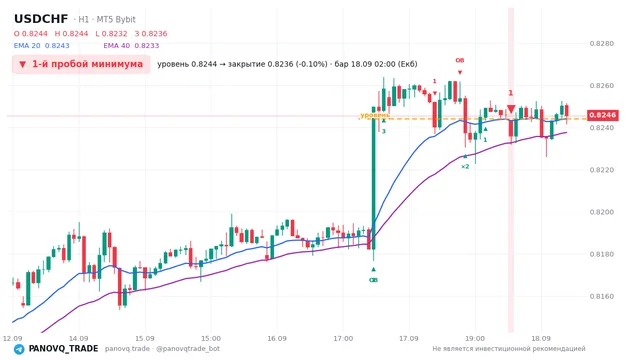Click the PANOVQ_TRADE brand name
This screenshot has height=360, width=640.
click(x=63, y=349)
